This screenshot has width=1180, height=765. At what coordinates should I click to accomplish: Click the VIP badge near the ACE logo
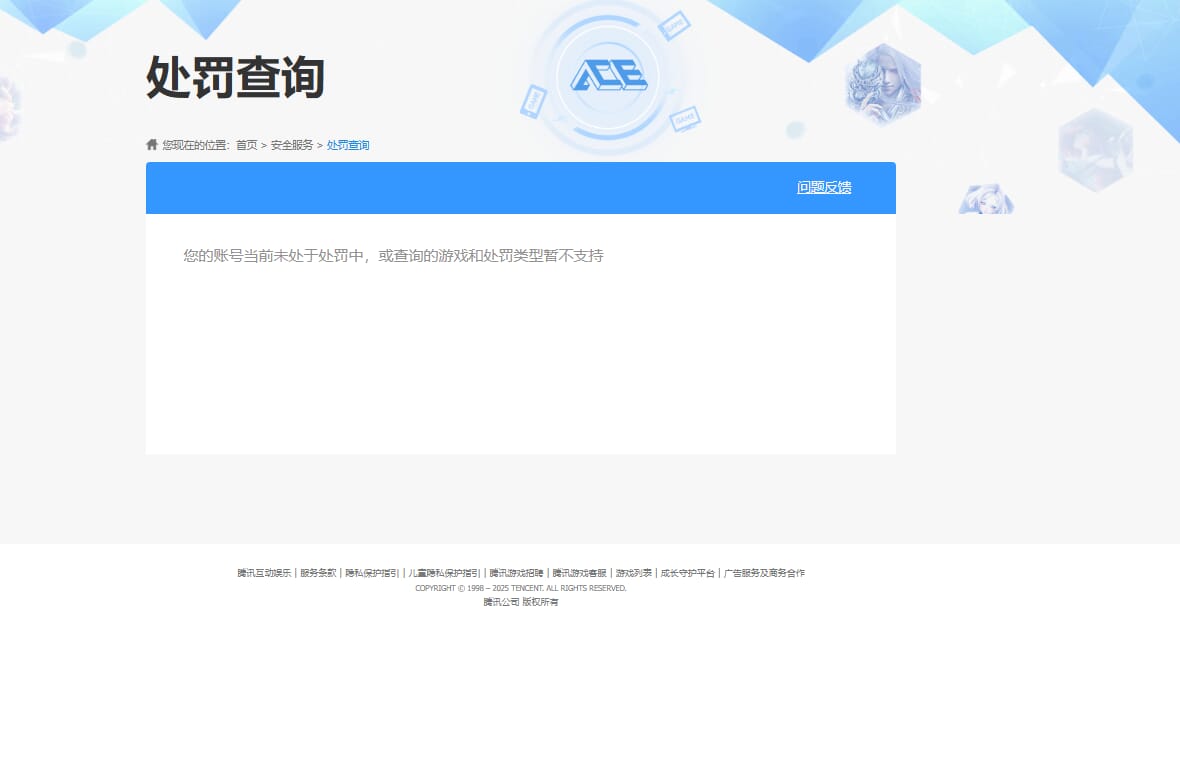[x=531, y=100]
